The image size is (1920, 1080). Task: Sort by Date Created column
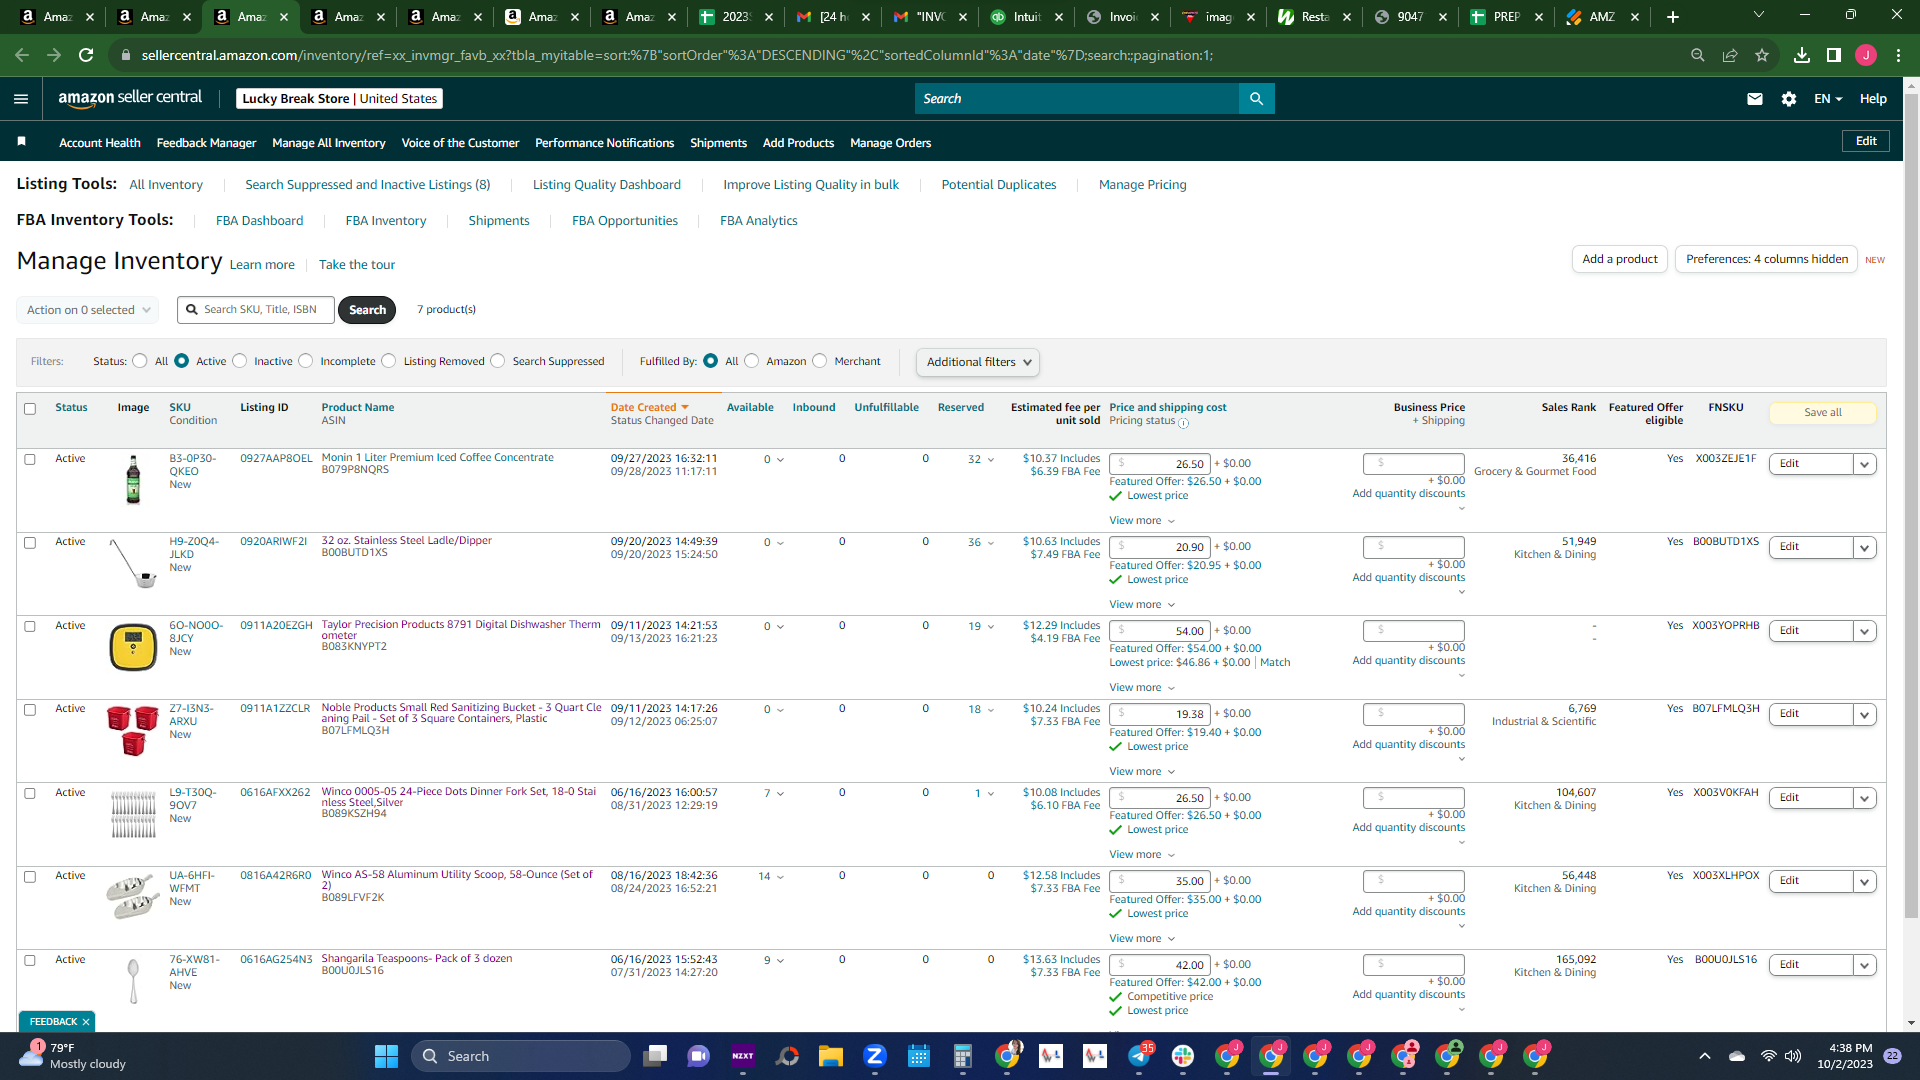(649, 407)
